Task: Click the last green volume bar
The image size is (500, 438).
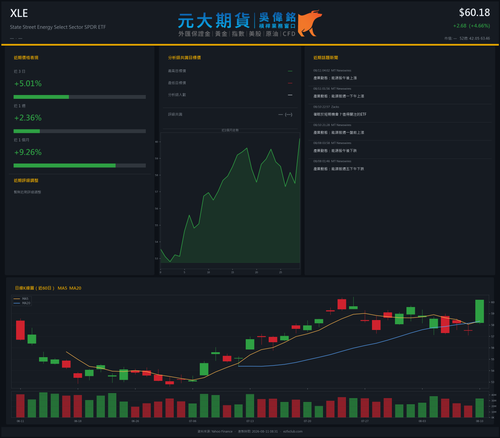Action: click(479, 408)
